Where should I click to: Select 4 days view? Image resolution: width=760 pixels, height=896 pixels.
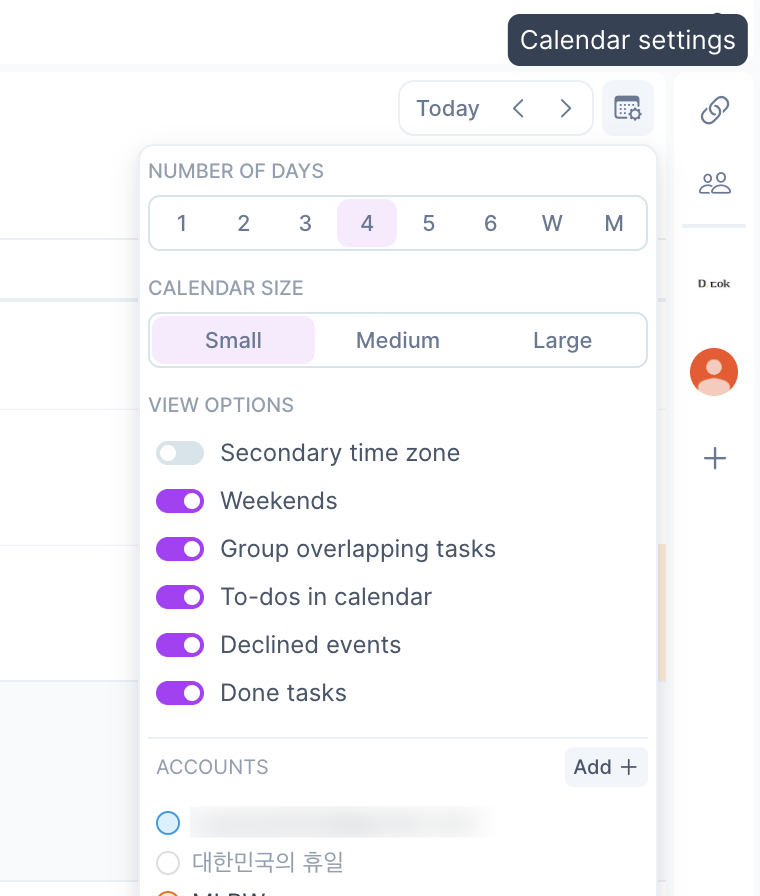coord(367,223)
